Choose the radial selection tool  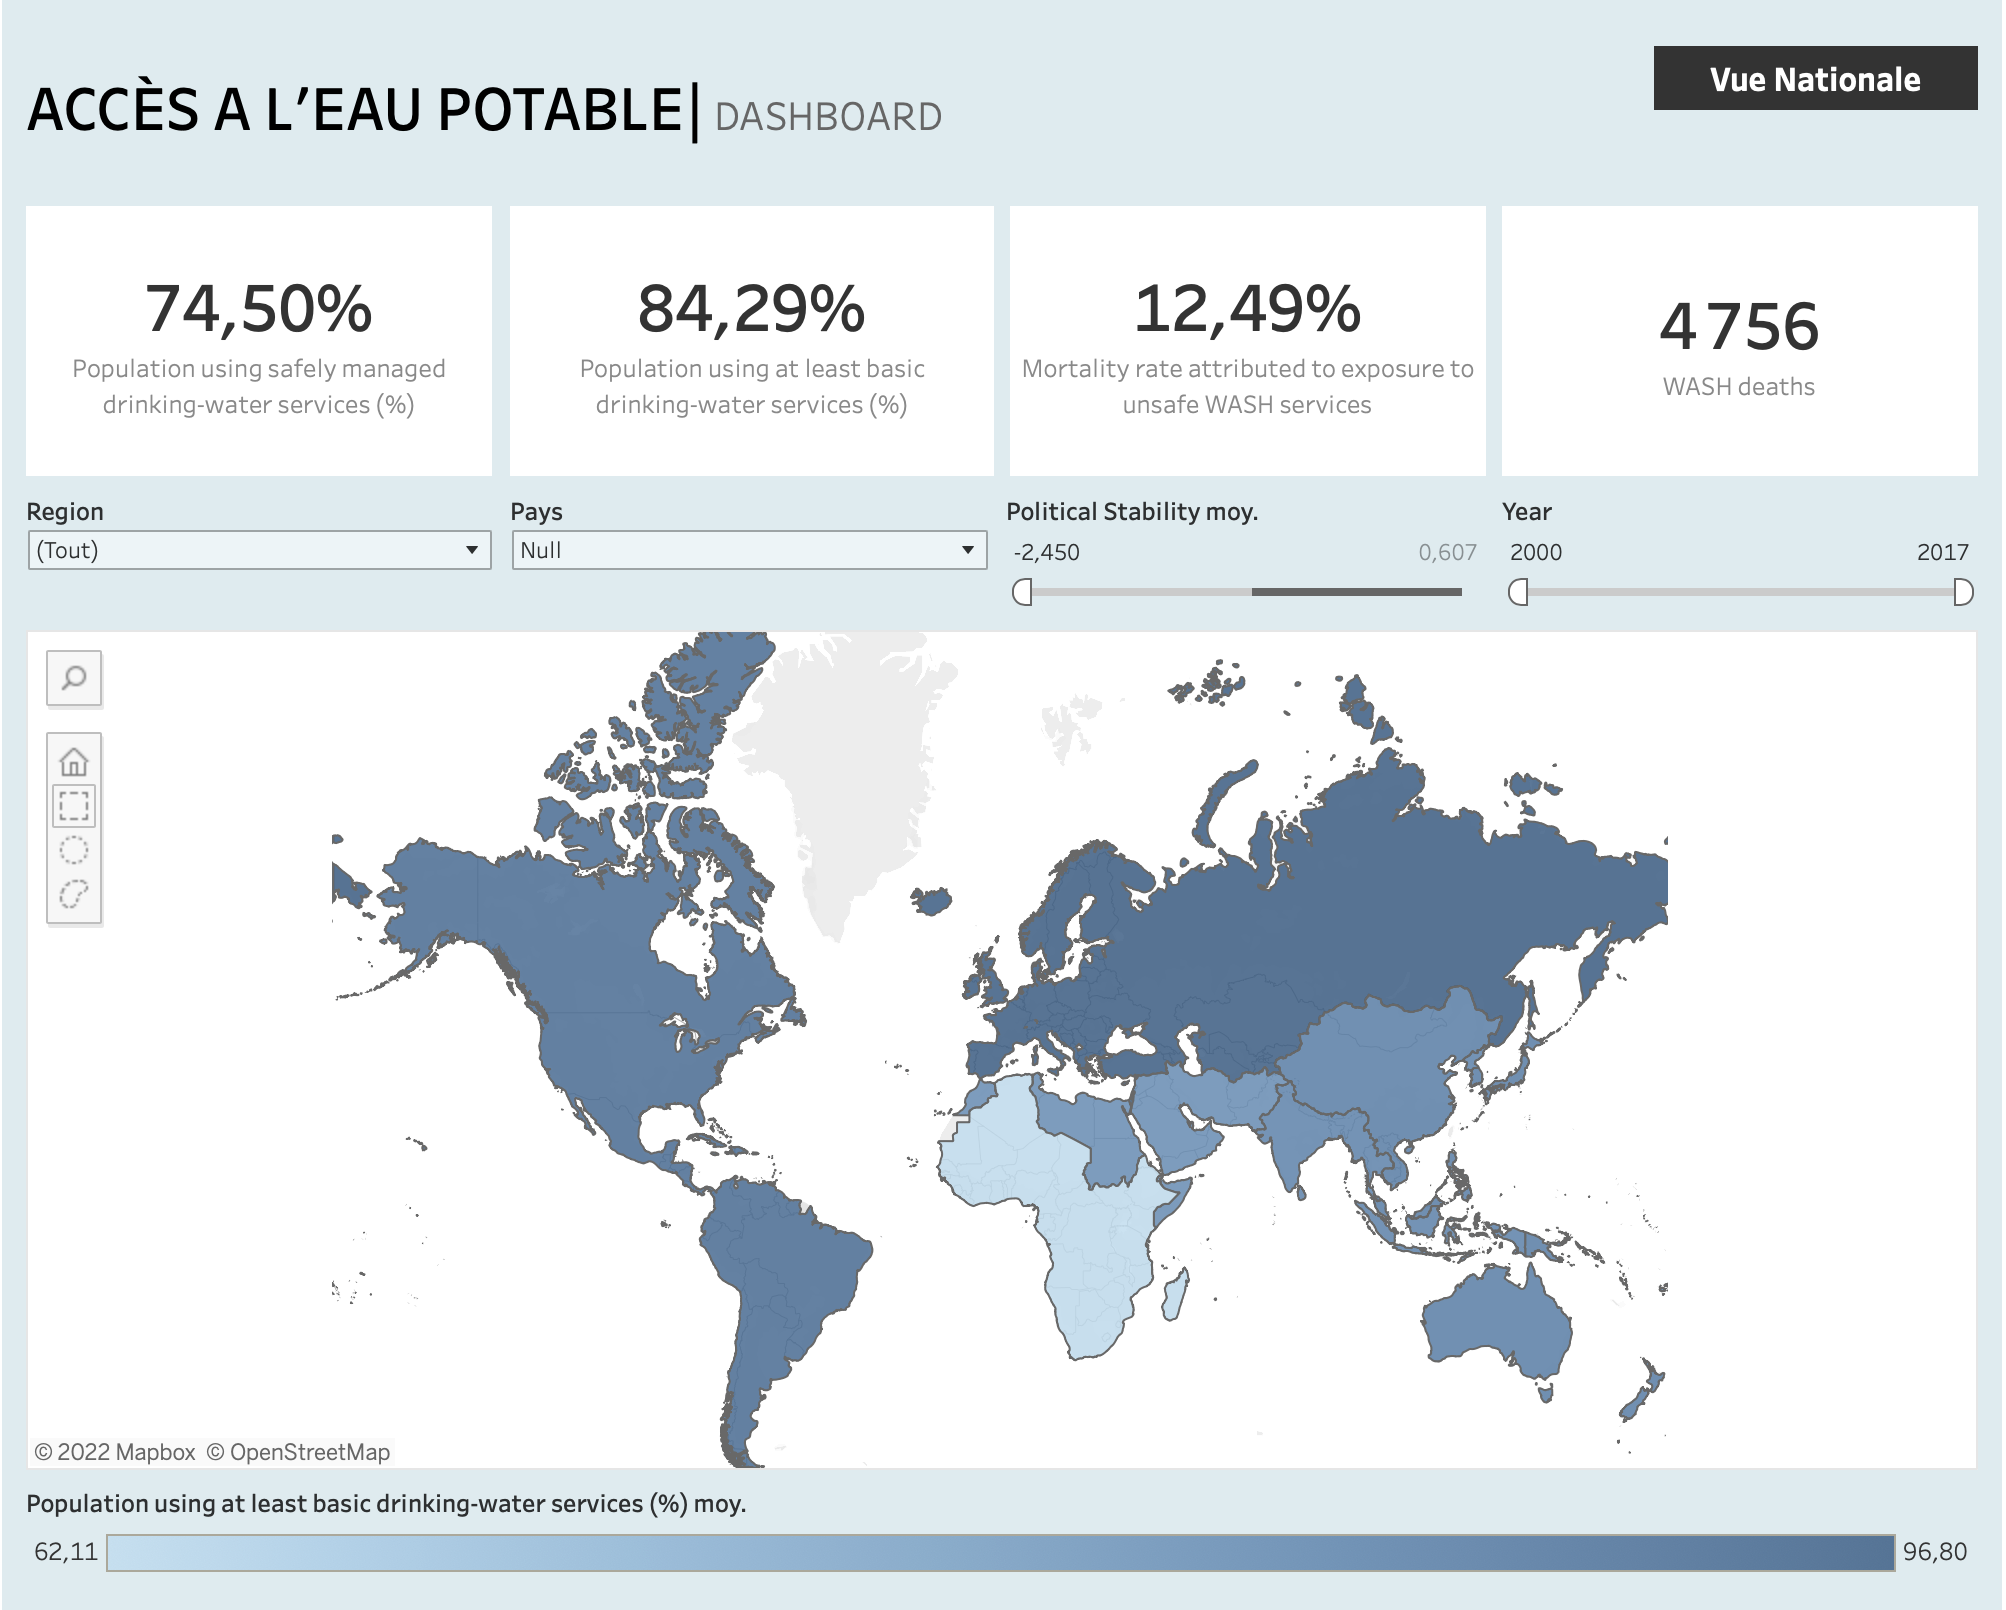[x=74, y=850]
